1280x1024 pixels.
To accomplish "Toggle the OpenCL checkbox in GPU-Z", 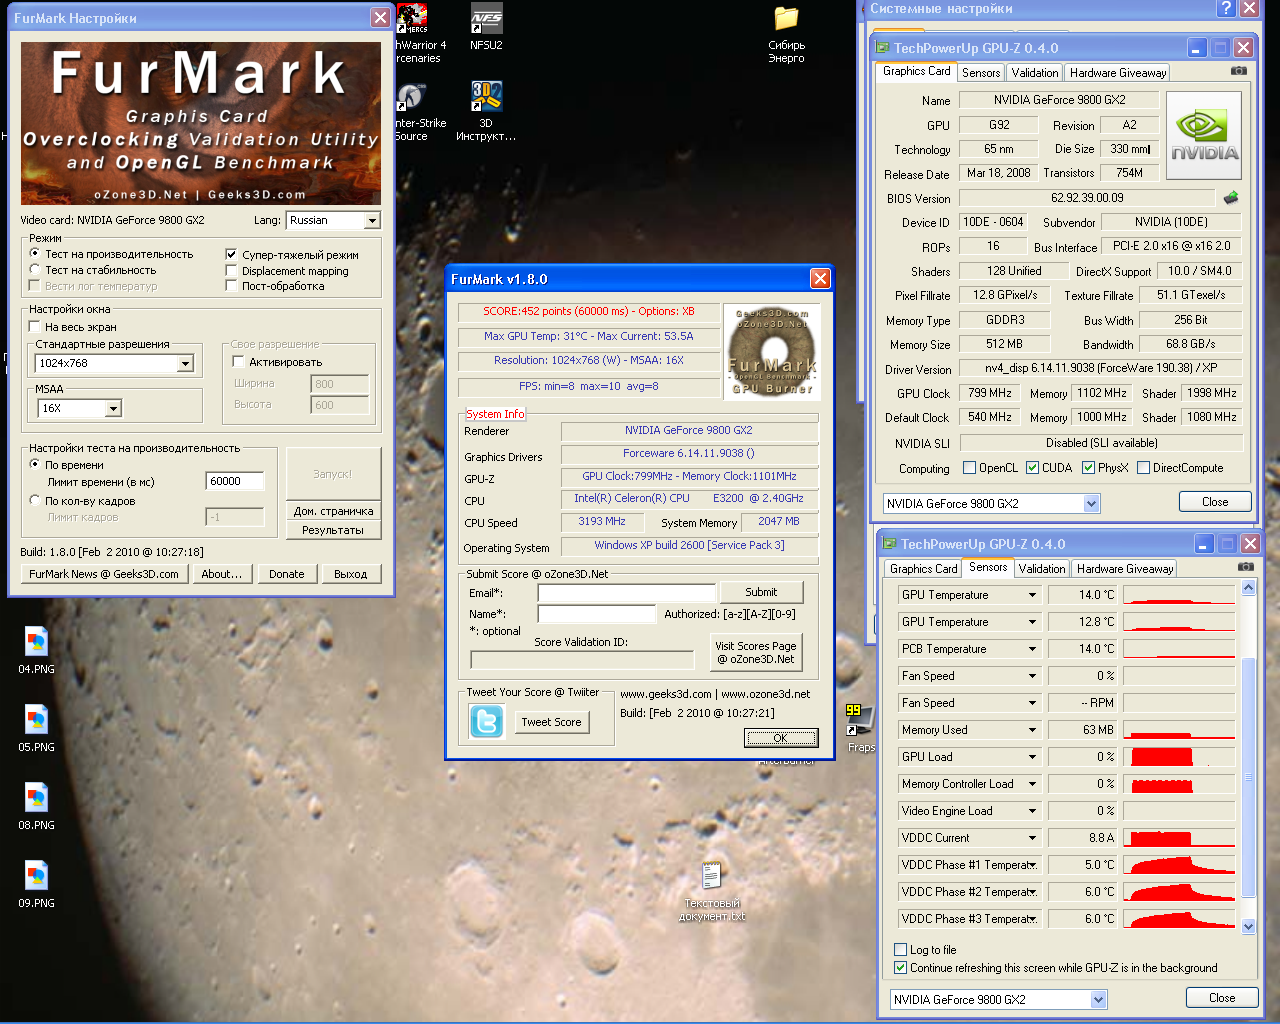I will click(969, 468).
